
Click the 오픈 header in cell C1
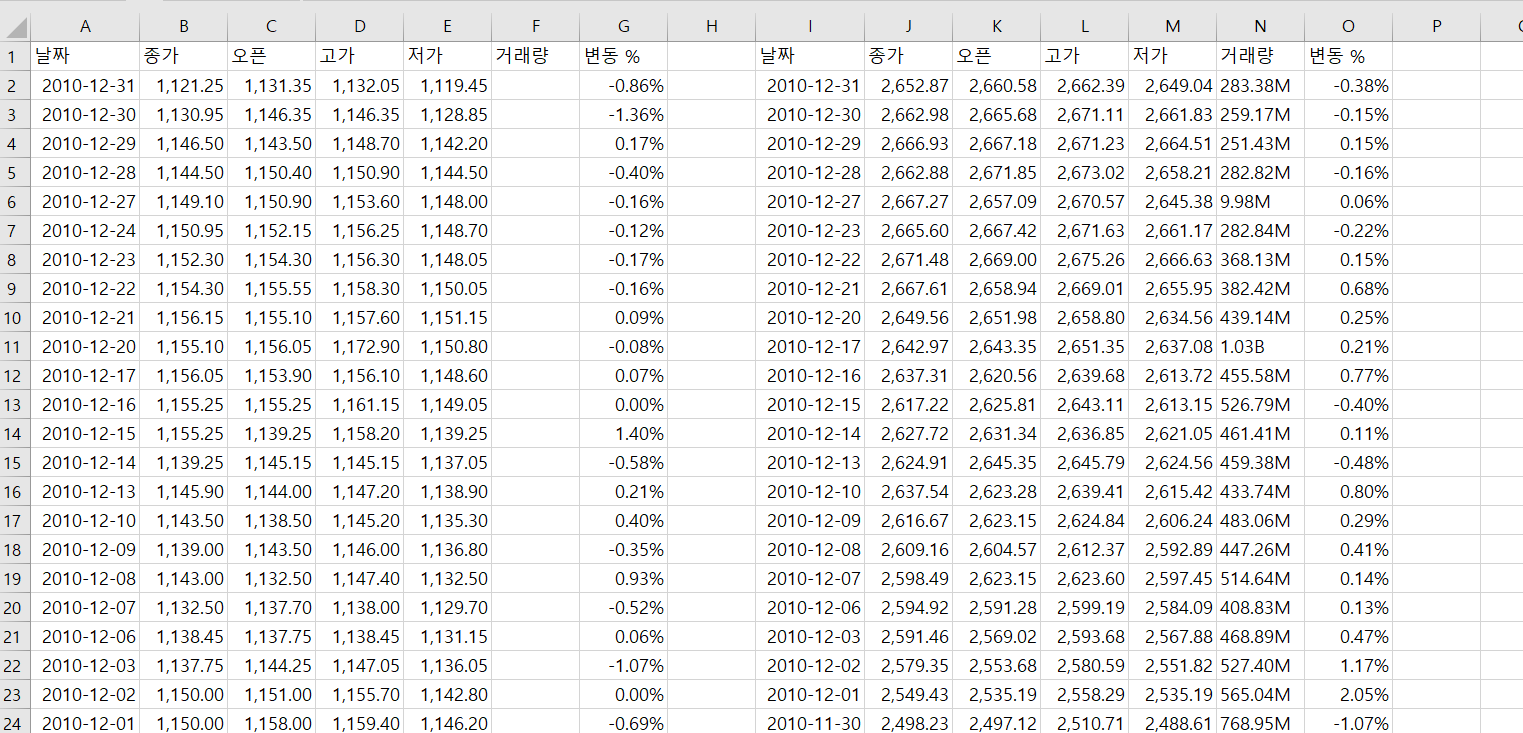point(272,56)
